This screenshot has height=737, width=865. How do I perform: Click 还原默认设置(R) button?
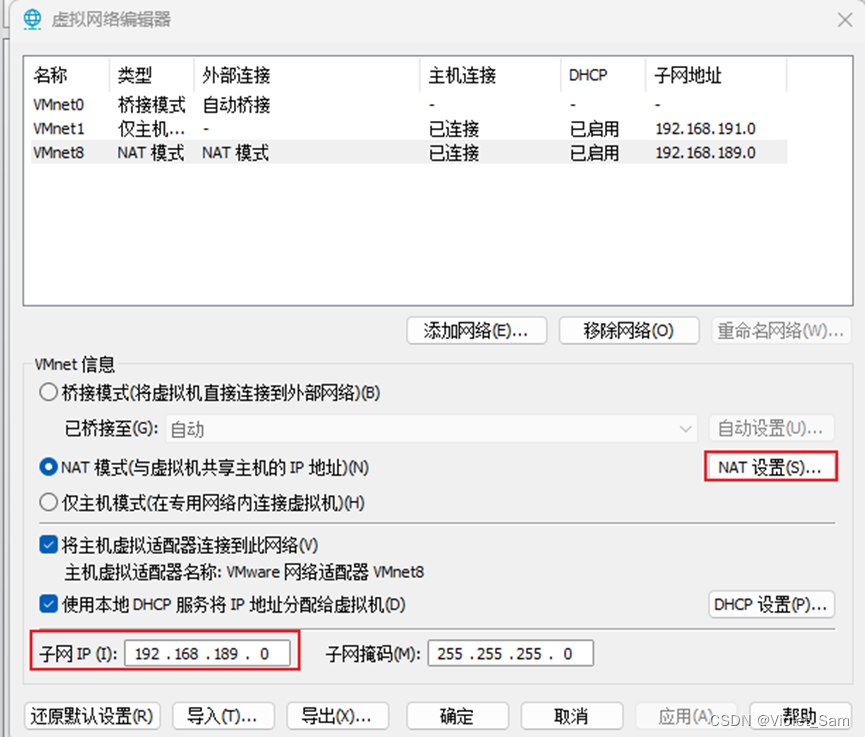tap(92, 716)
